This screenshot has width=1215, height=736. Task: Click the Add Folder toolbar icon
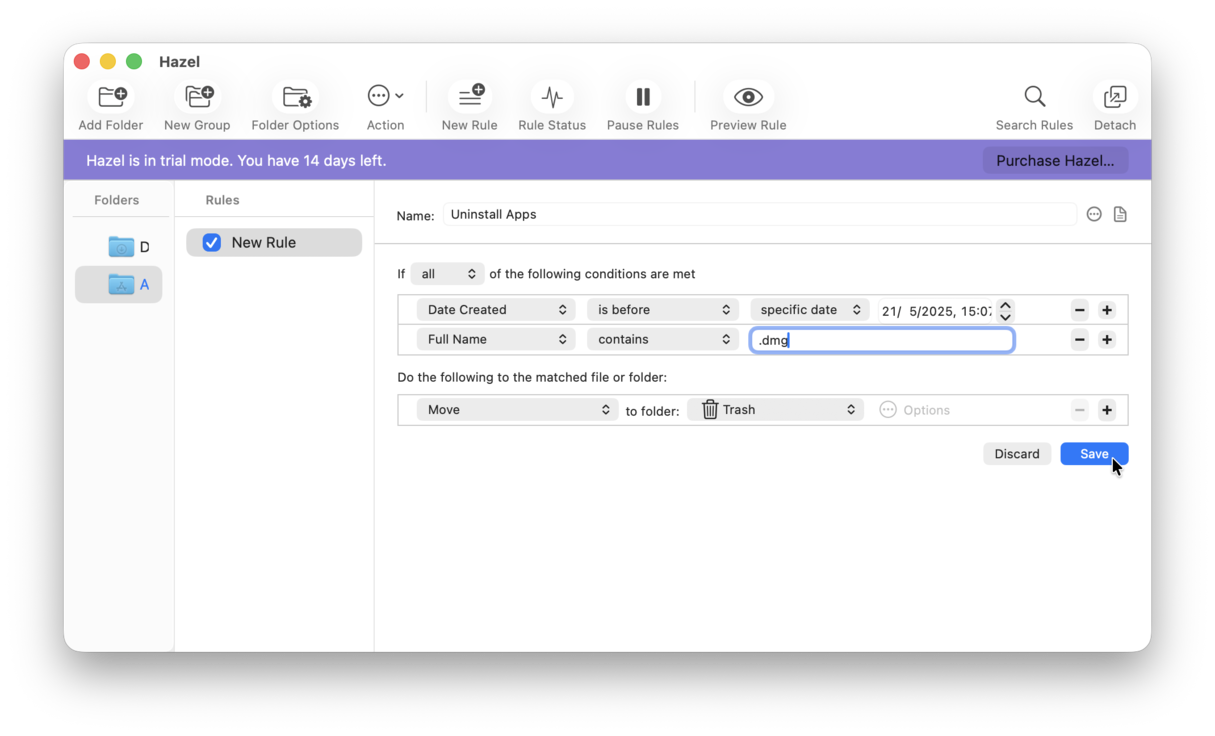pyautogui.click(x=111, y=97)
